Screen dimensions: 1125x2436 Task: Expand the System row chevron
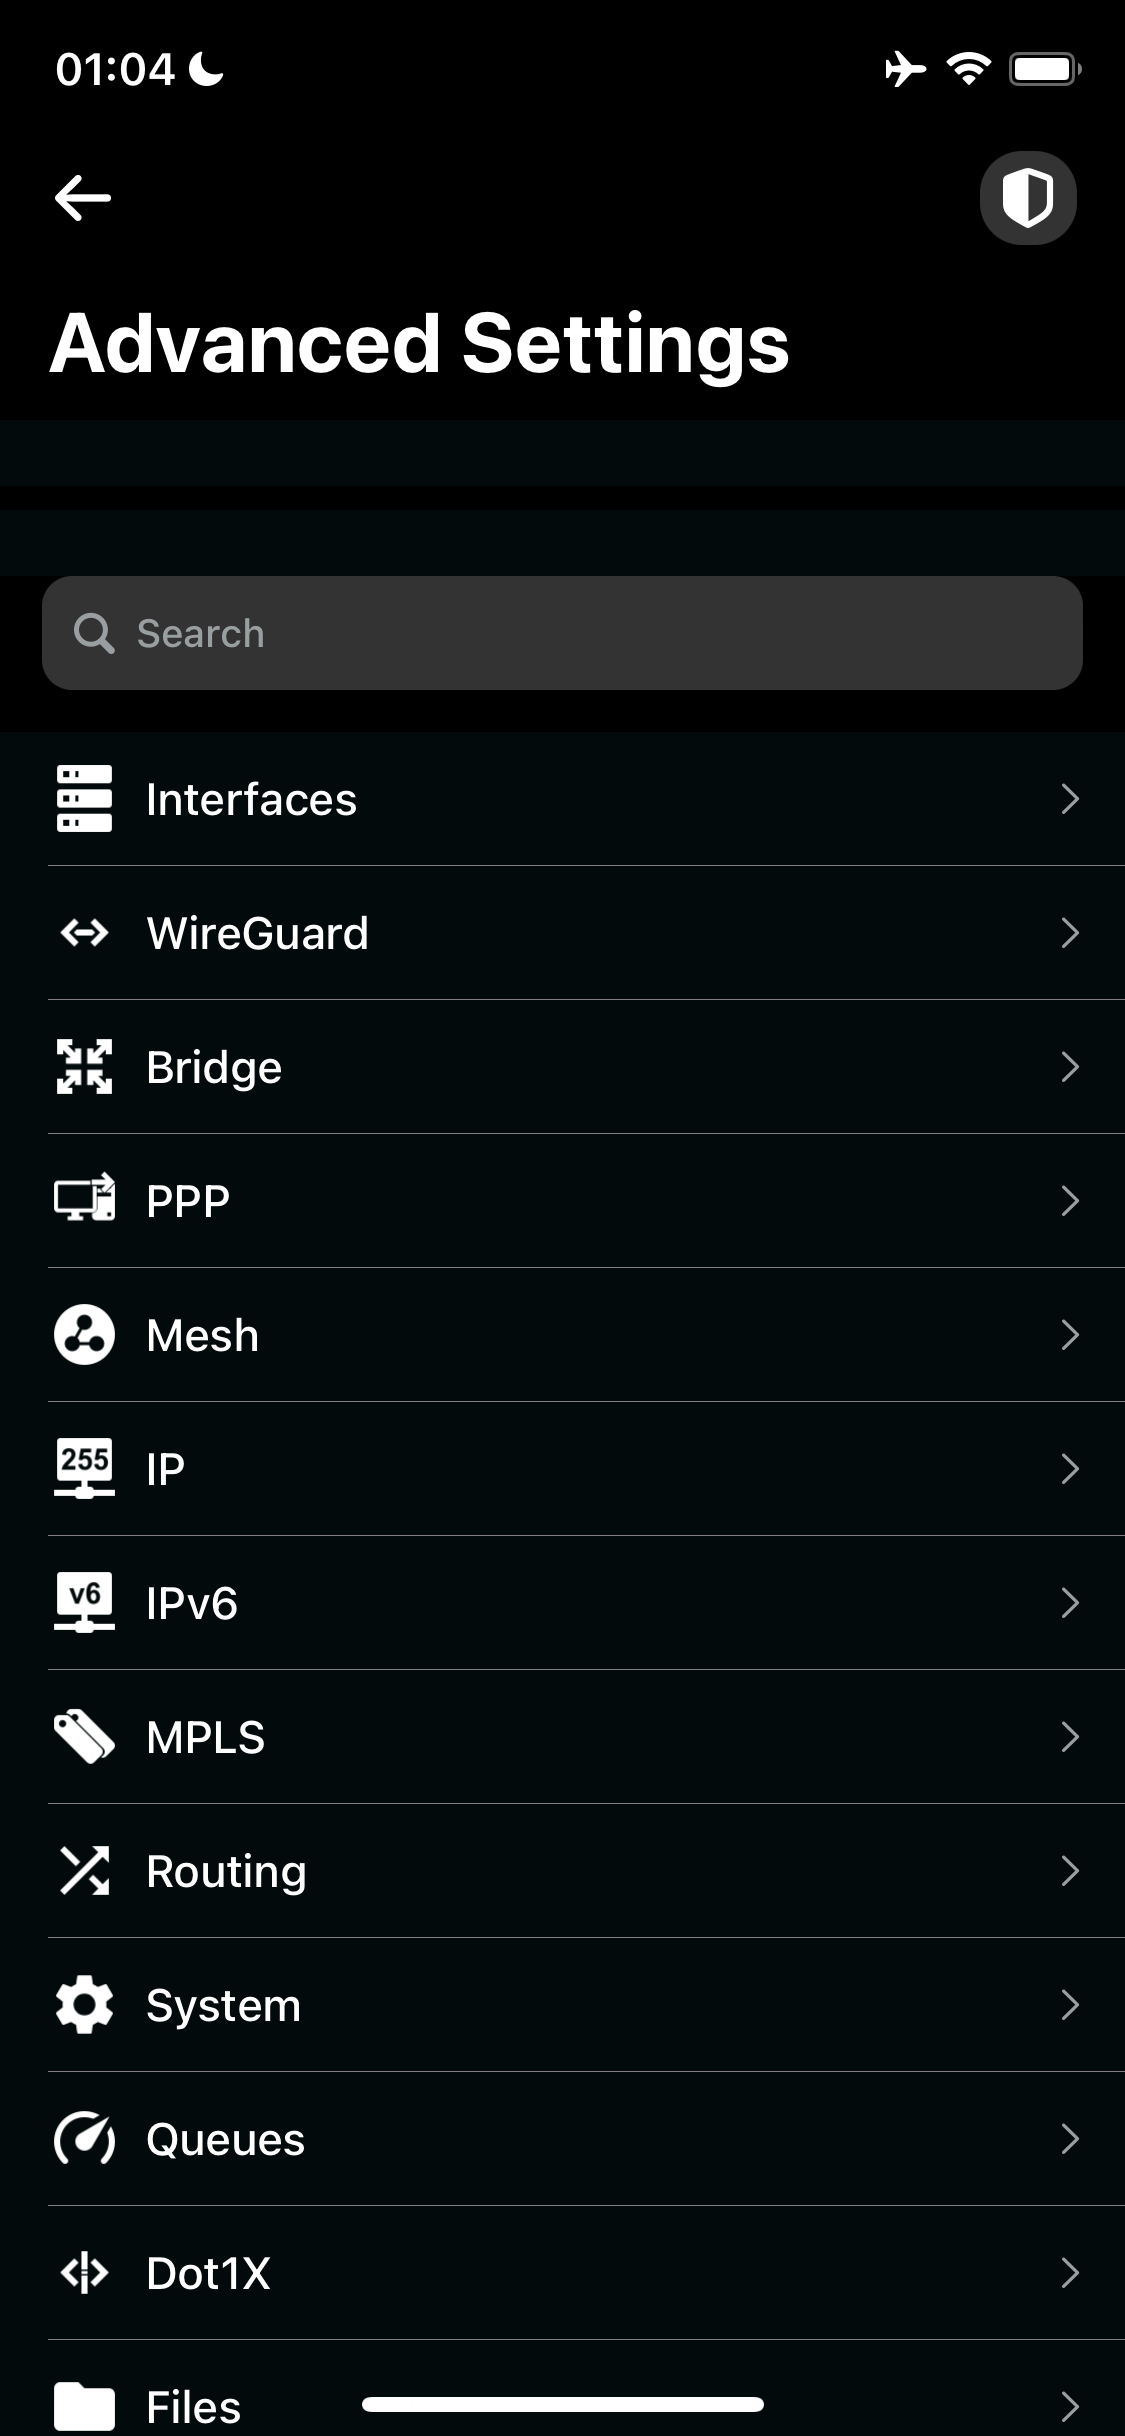[x=1069, y=2005]
